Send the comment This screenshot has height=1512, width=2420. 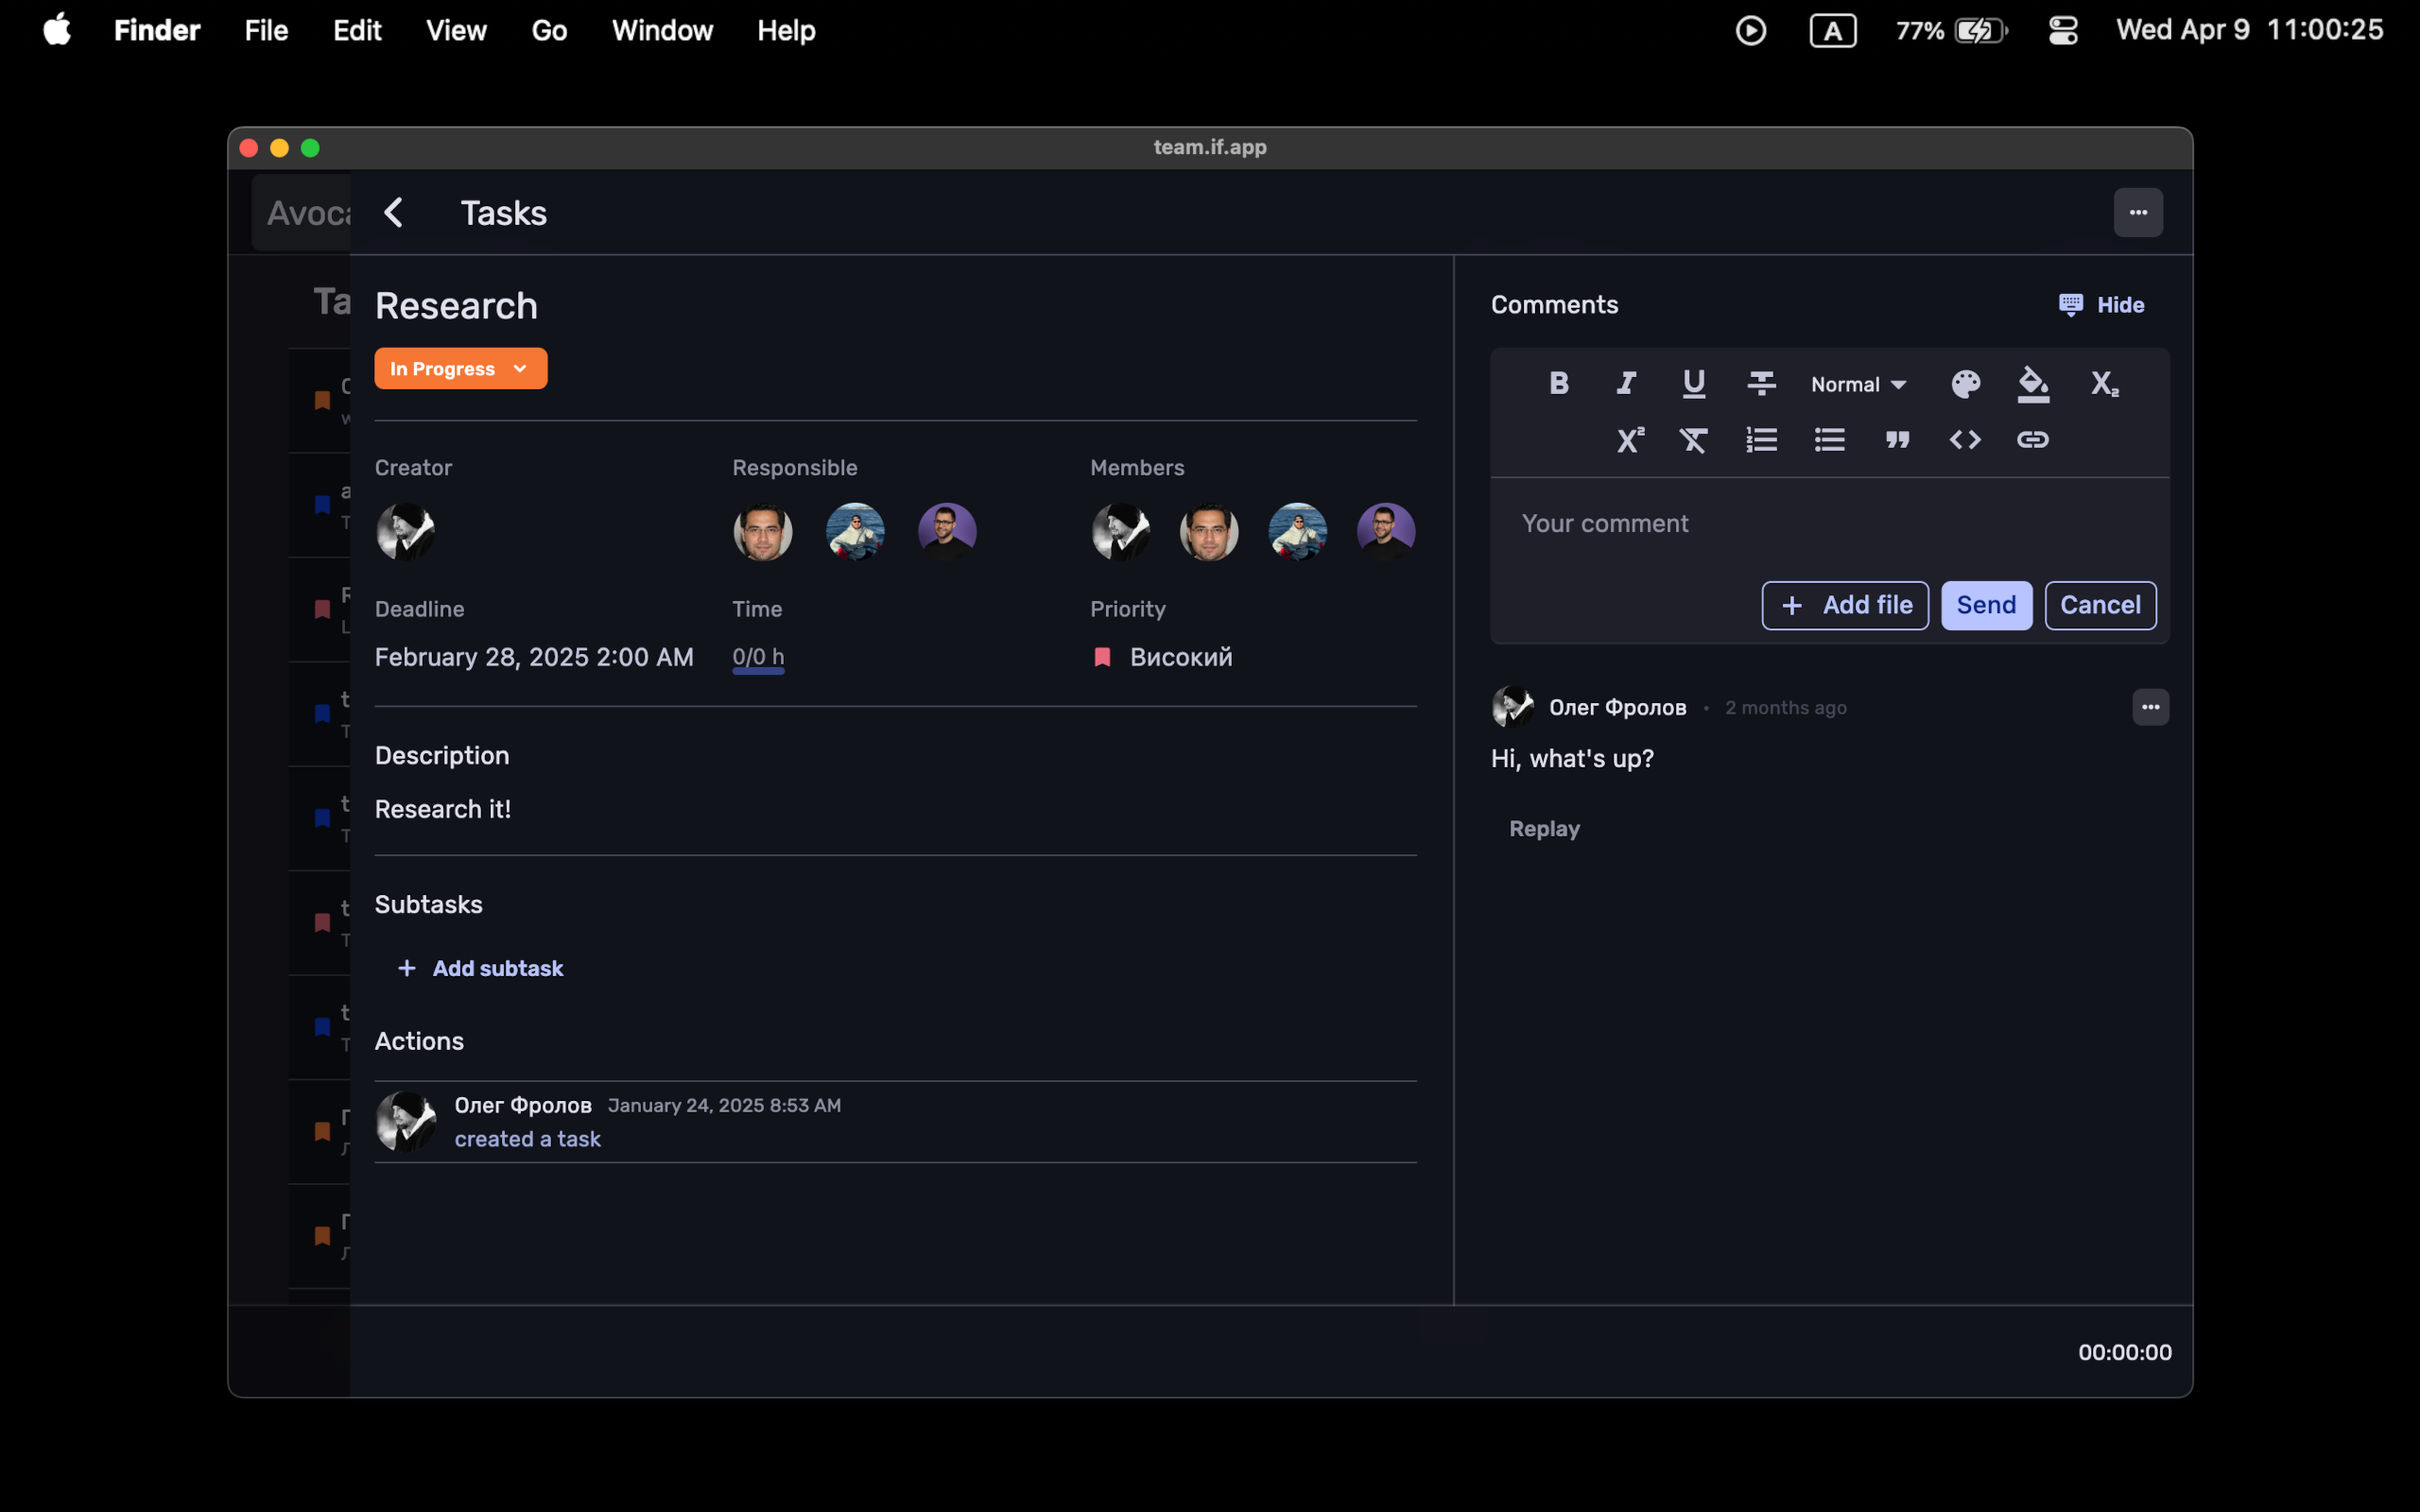tap(1986, 605)
